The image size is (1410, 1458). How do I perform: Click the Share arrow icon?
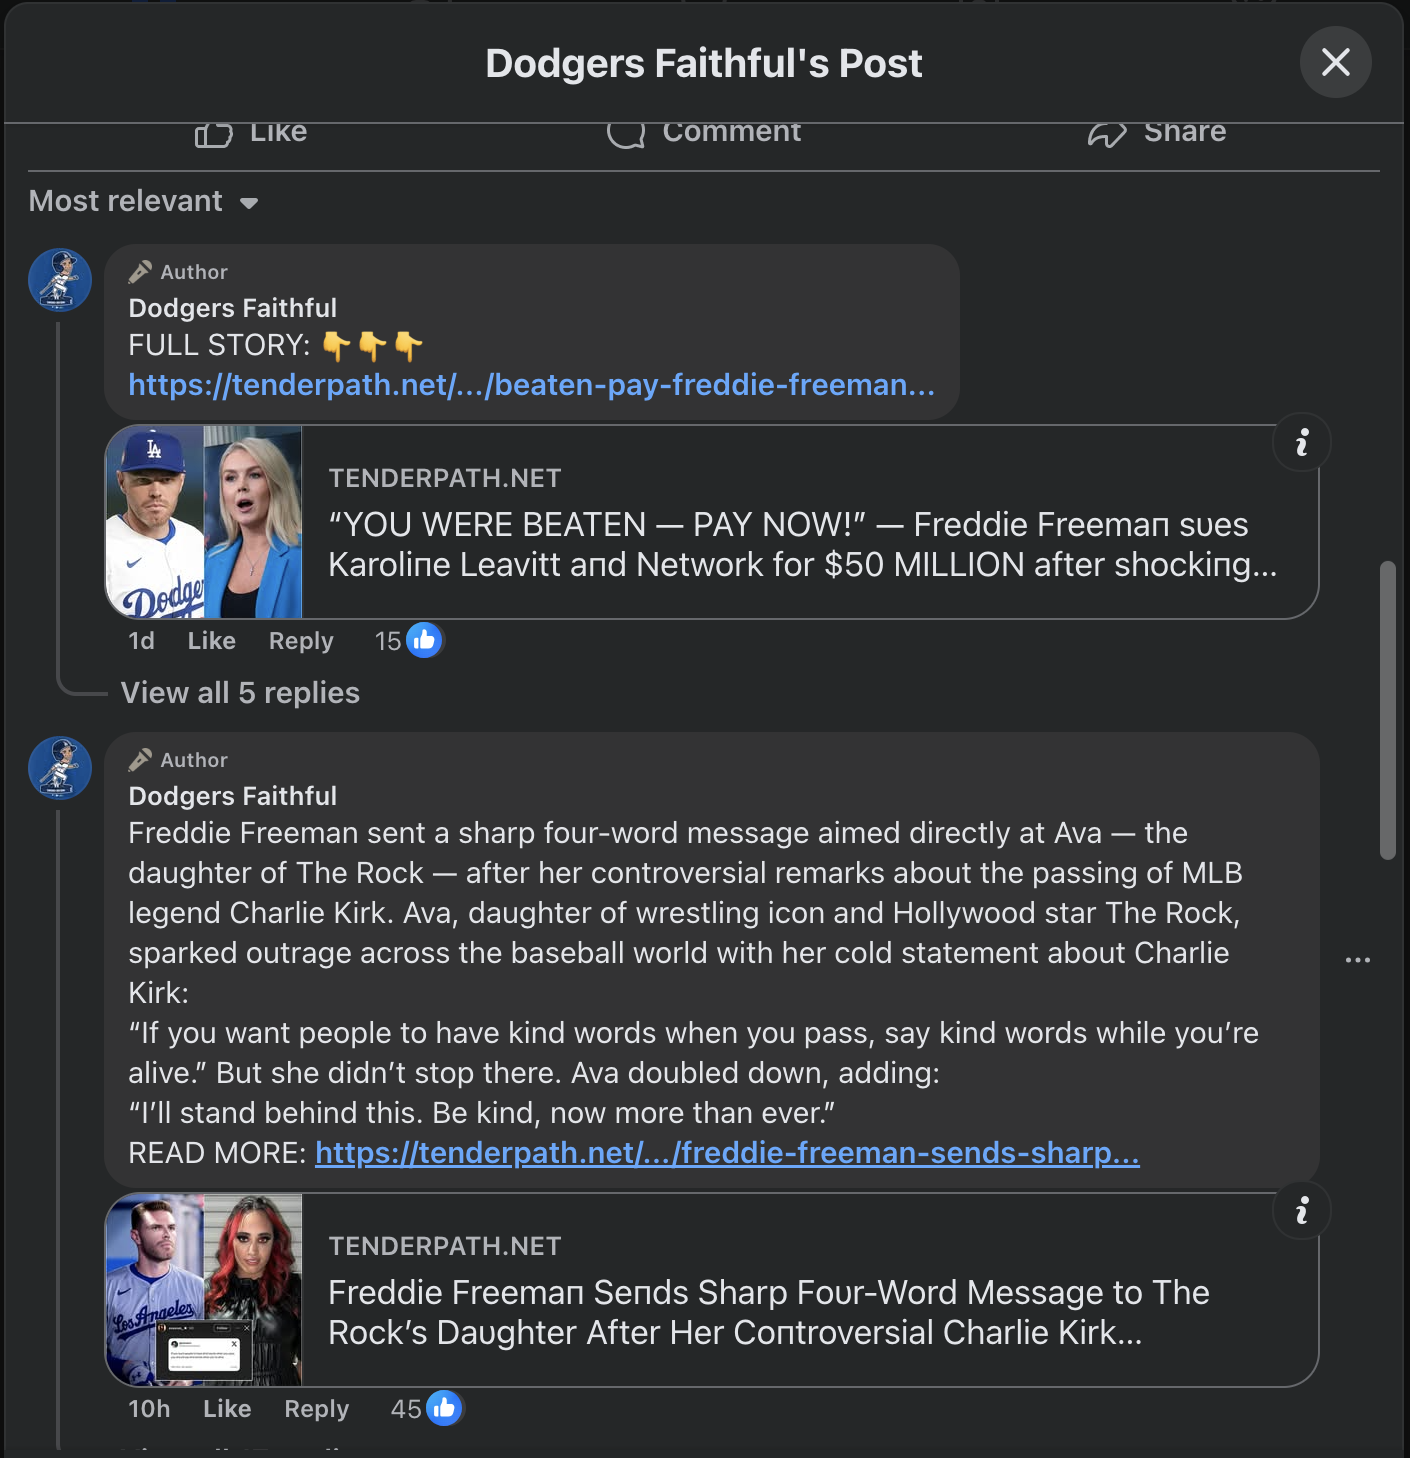(1107, 134)
